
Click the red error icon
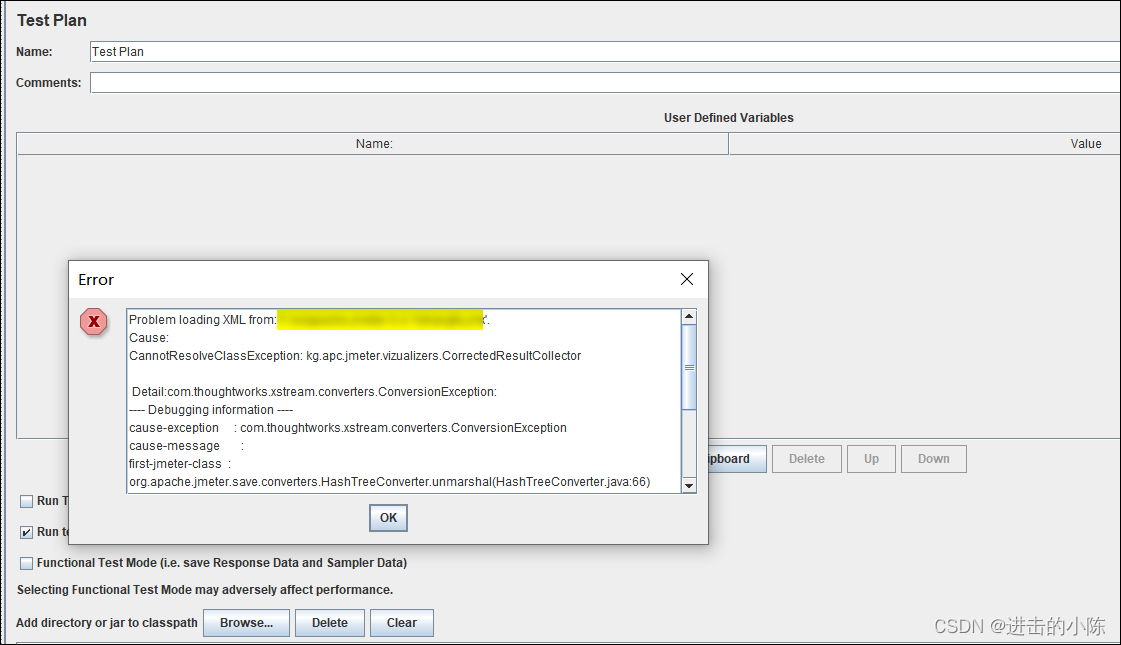[x=94, y=322]
